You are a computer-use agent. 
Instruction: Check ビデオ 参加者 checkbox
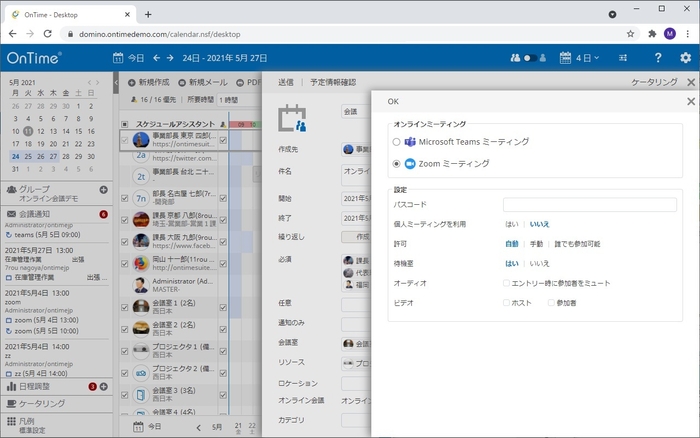pos(551,303)
